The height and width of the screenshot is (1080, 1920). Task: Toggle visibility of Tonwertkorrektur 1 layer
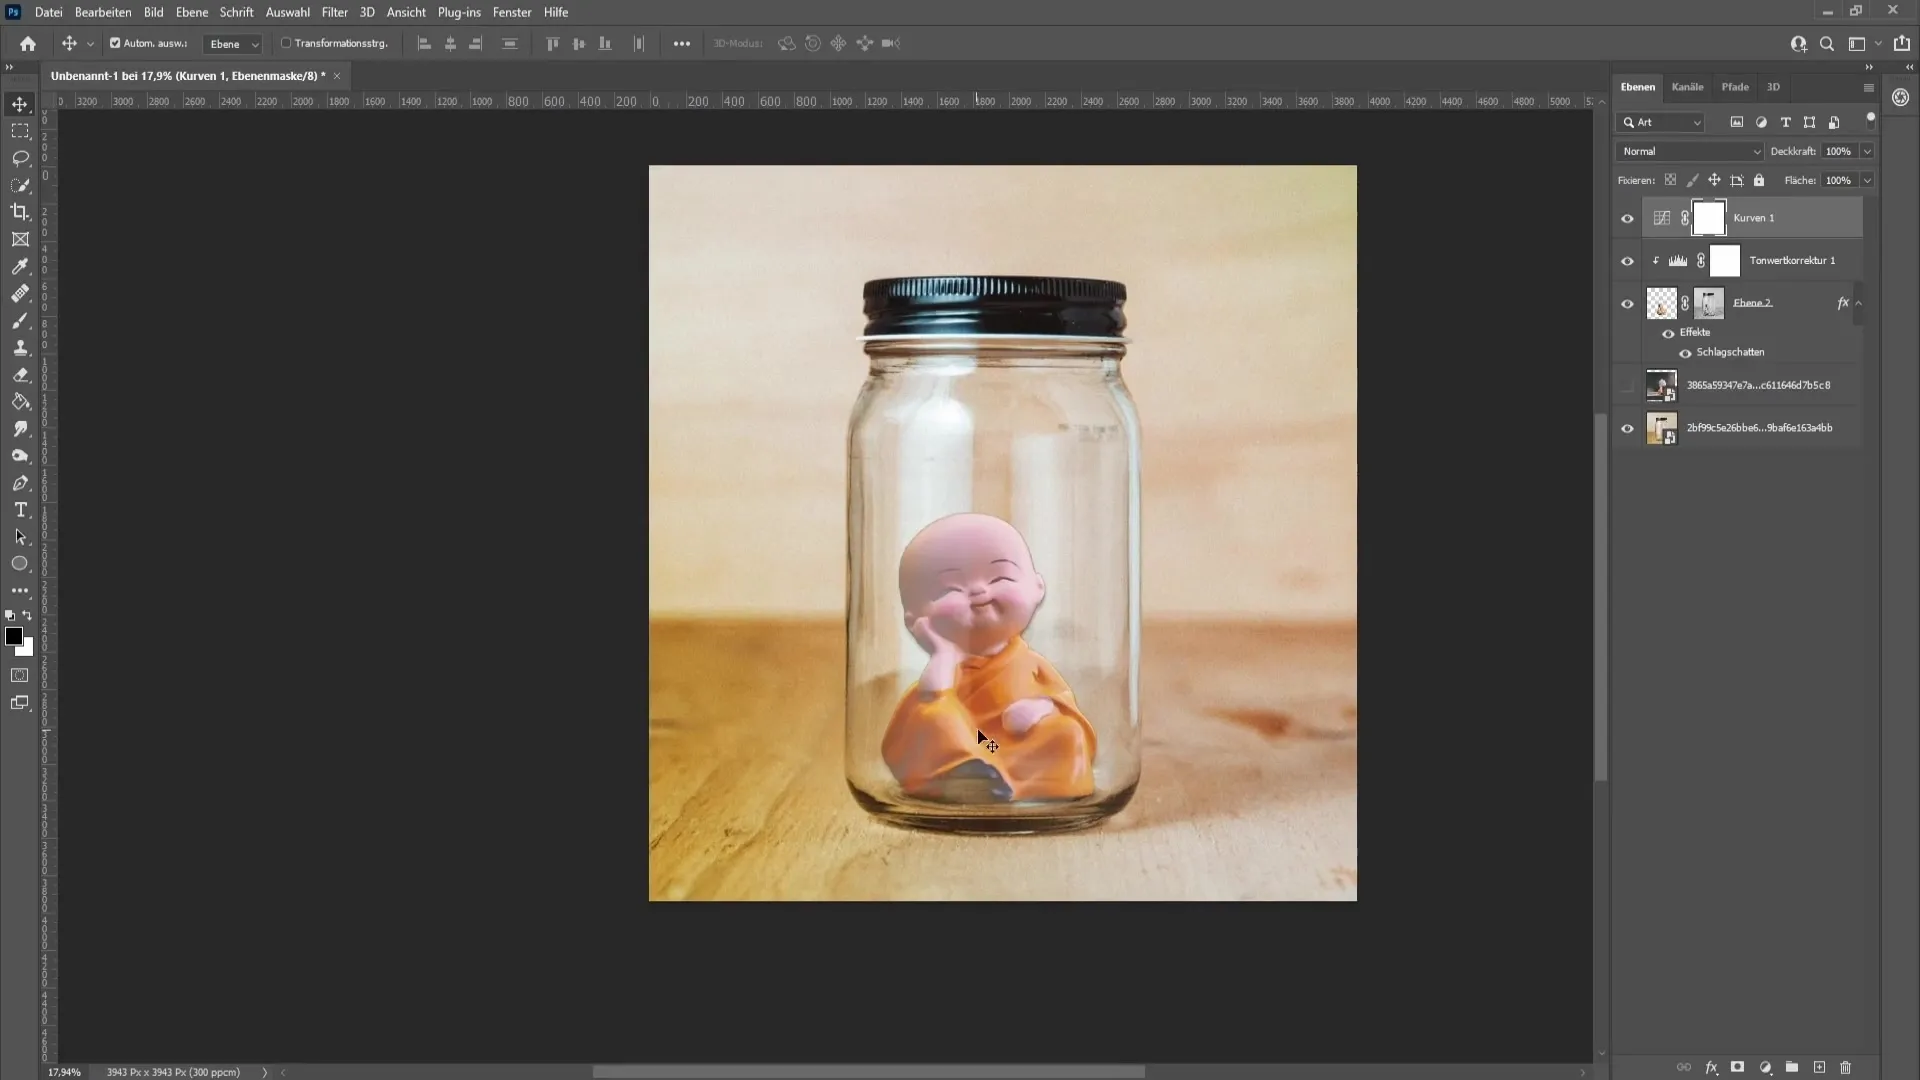tap(1626, 260)
